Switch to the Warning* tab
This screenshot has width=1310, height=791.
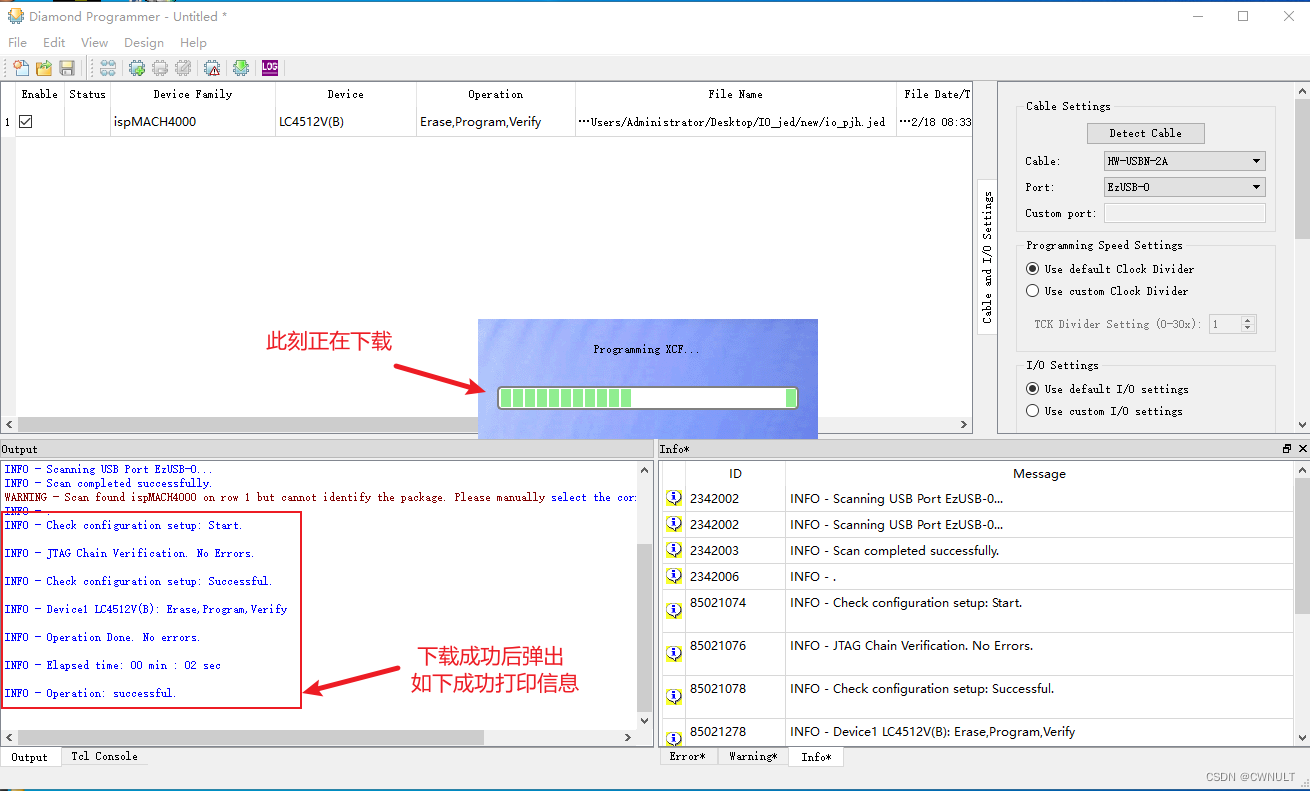(x=753, y=757)
